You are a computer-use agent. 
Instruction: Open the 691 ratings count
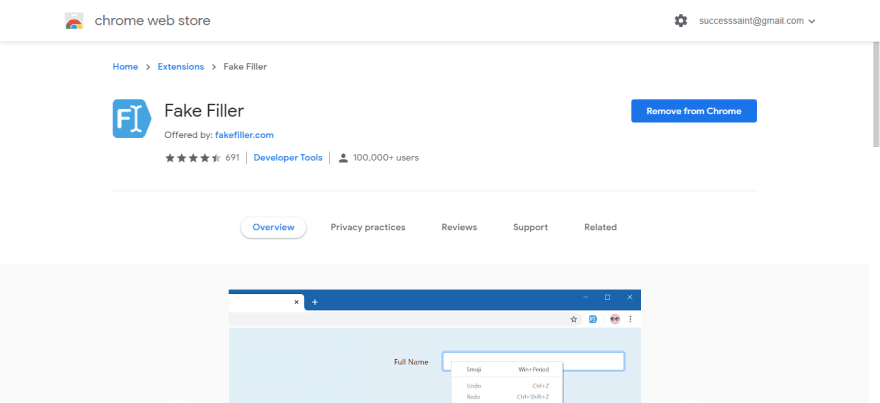(x=232, y=158)
